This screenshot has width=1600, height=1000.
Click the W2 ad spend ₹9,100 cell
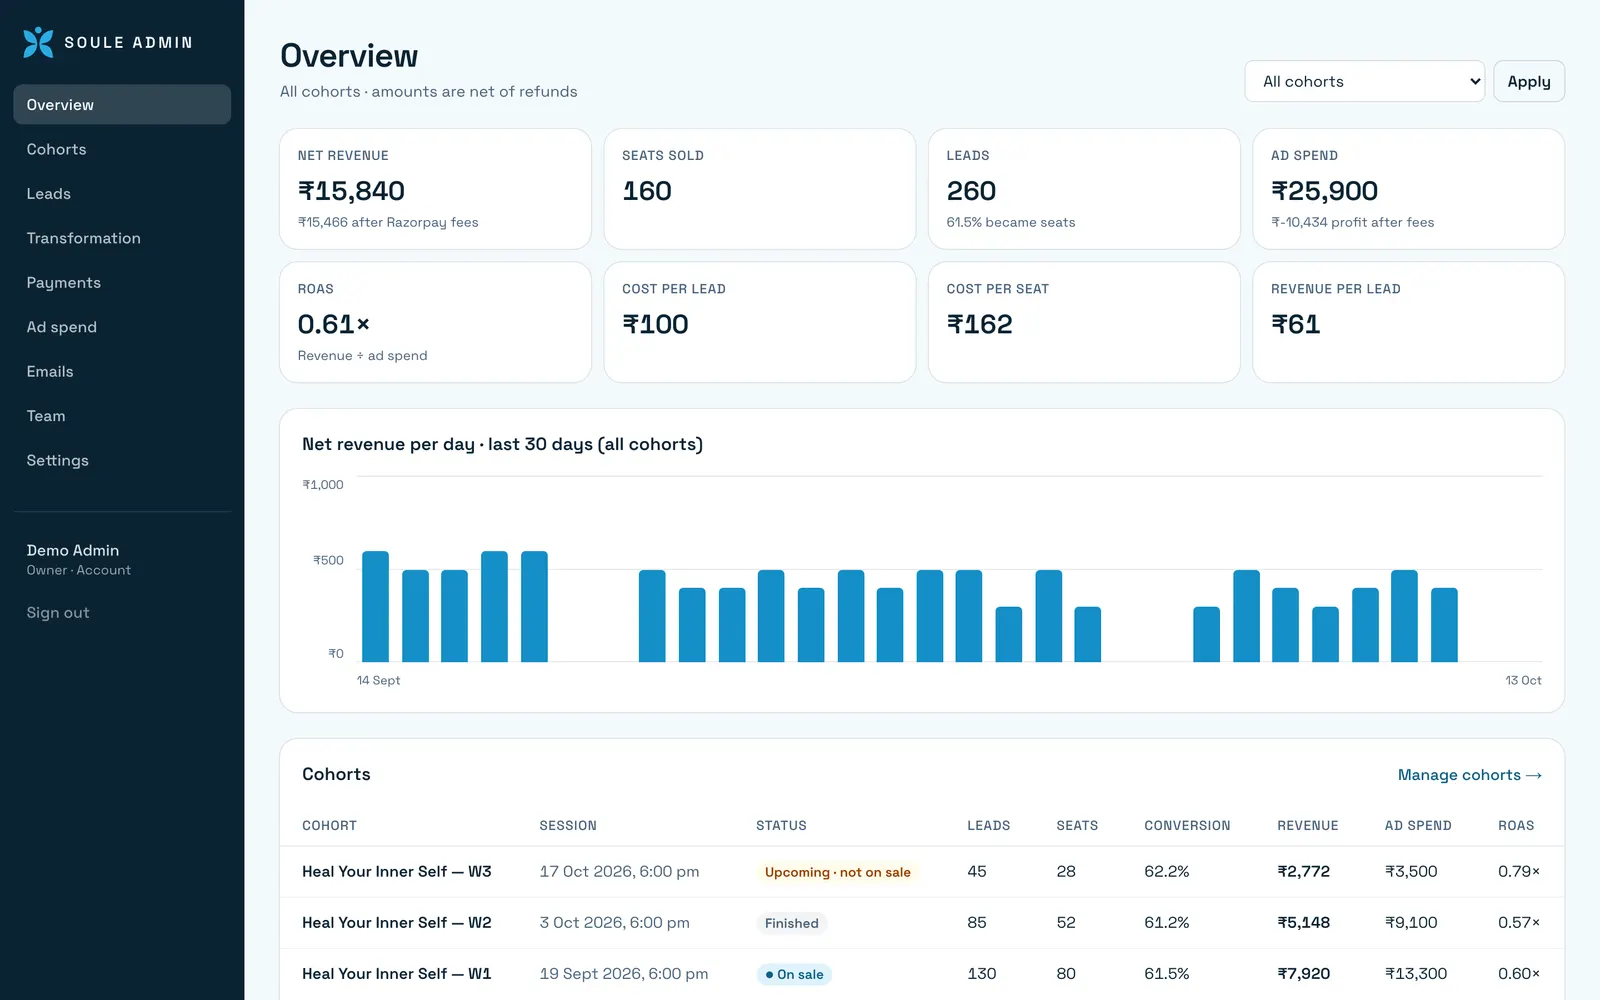click(1410, 923)
